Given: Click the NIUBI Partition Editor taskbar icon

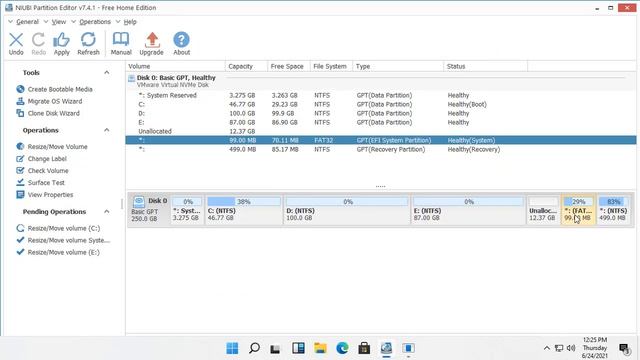Looking at the screenshot, I should pos(386,348).
